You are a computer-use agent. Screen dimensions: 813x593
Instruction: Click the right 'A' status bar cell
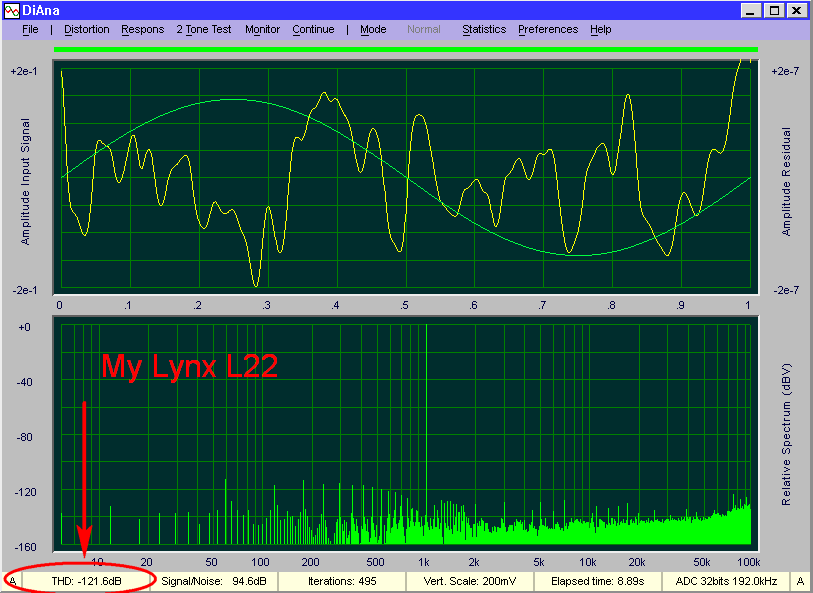[800, 582]
